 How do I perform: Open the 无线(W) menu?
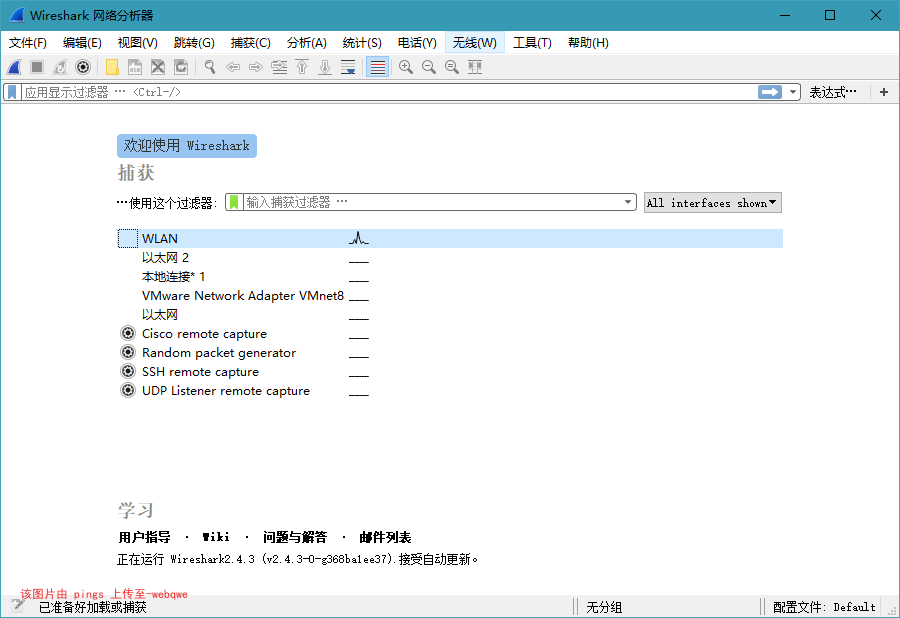475,43
